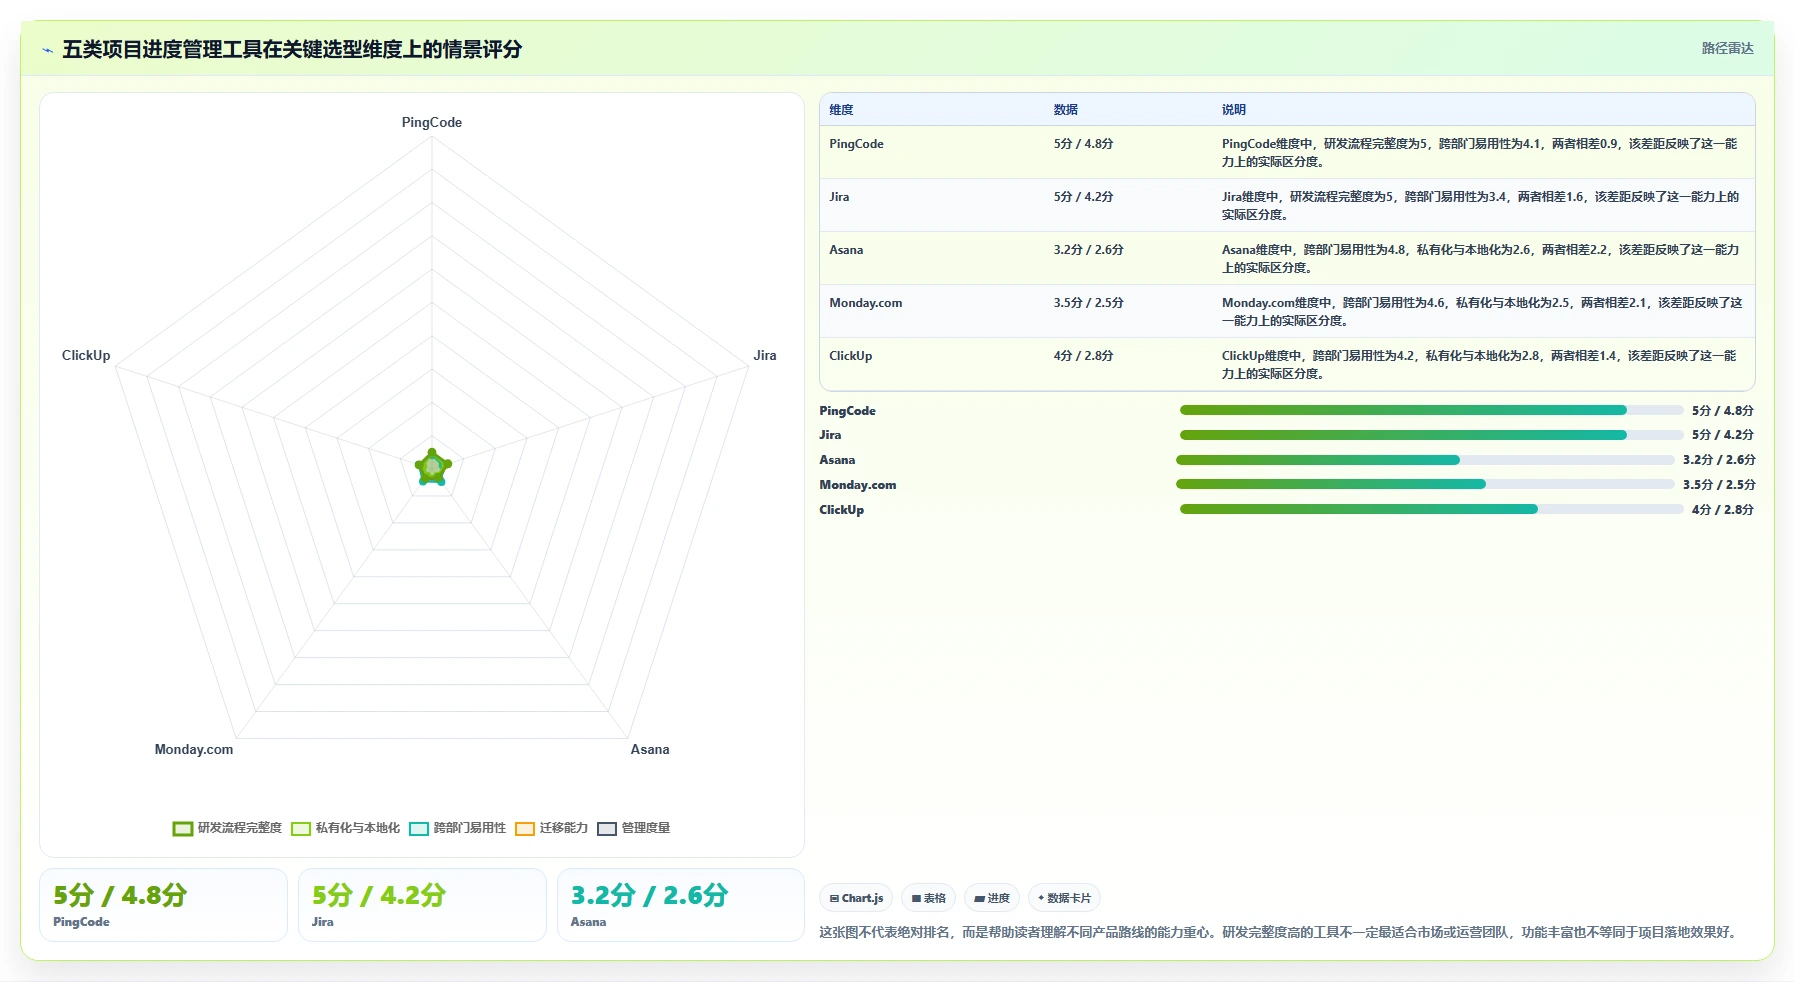Click the Monday.com label beside the progress bars
The width and height of the screenshot is (1795, 982).
858,485
